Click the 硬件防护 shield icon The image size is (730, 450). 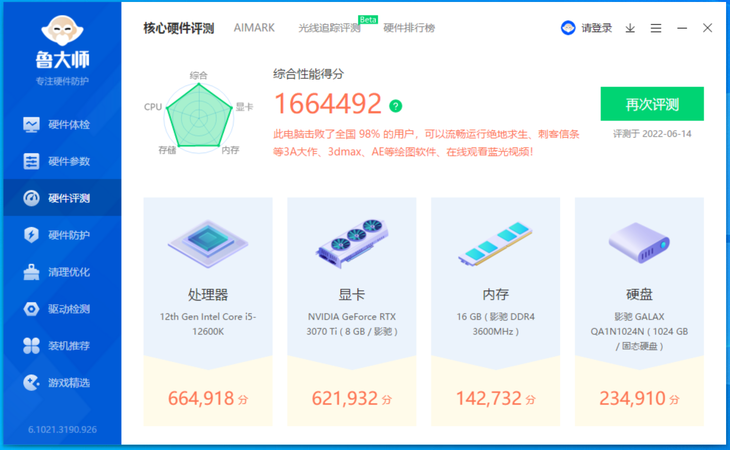click(x=31, y=235)
